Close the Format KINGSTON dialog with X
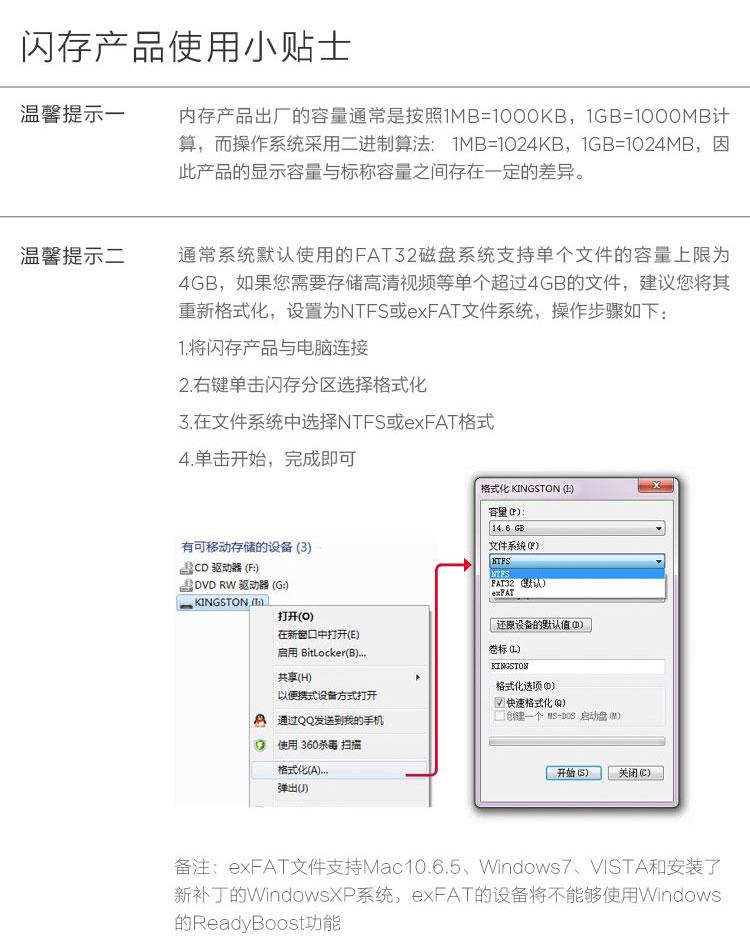The image size is (750, 942). click(656, 485)
